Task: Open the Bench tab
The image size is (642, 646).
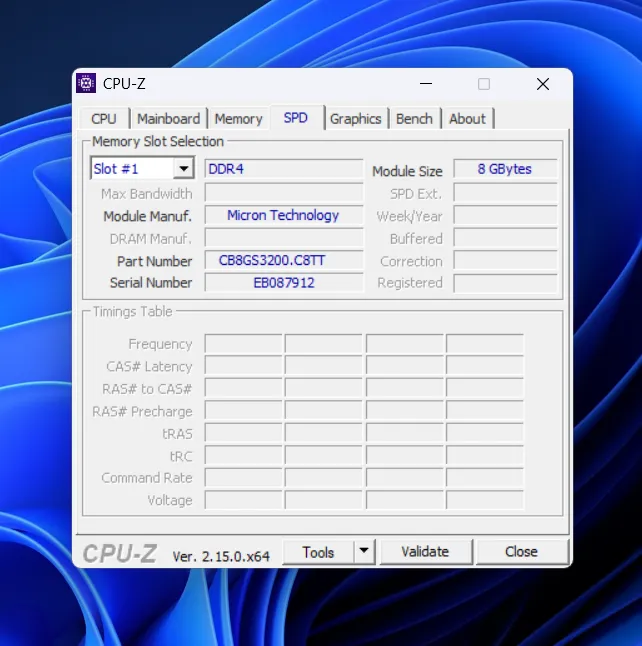Action: 414,118
